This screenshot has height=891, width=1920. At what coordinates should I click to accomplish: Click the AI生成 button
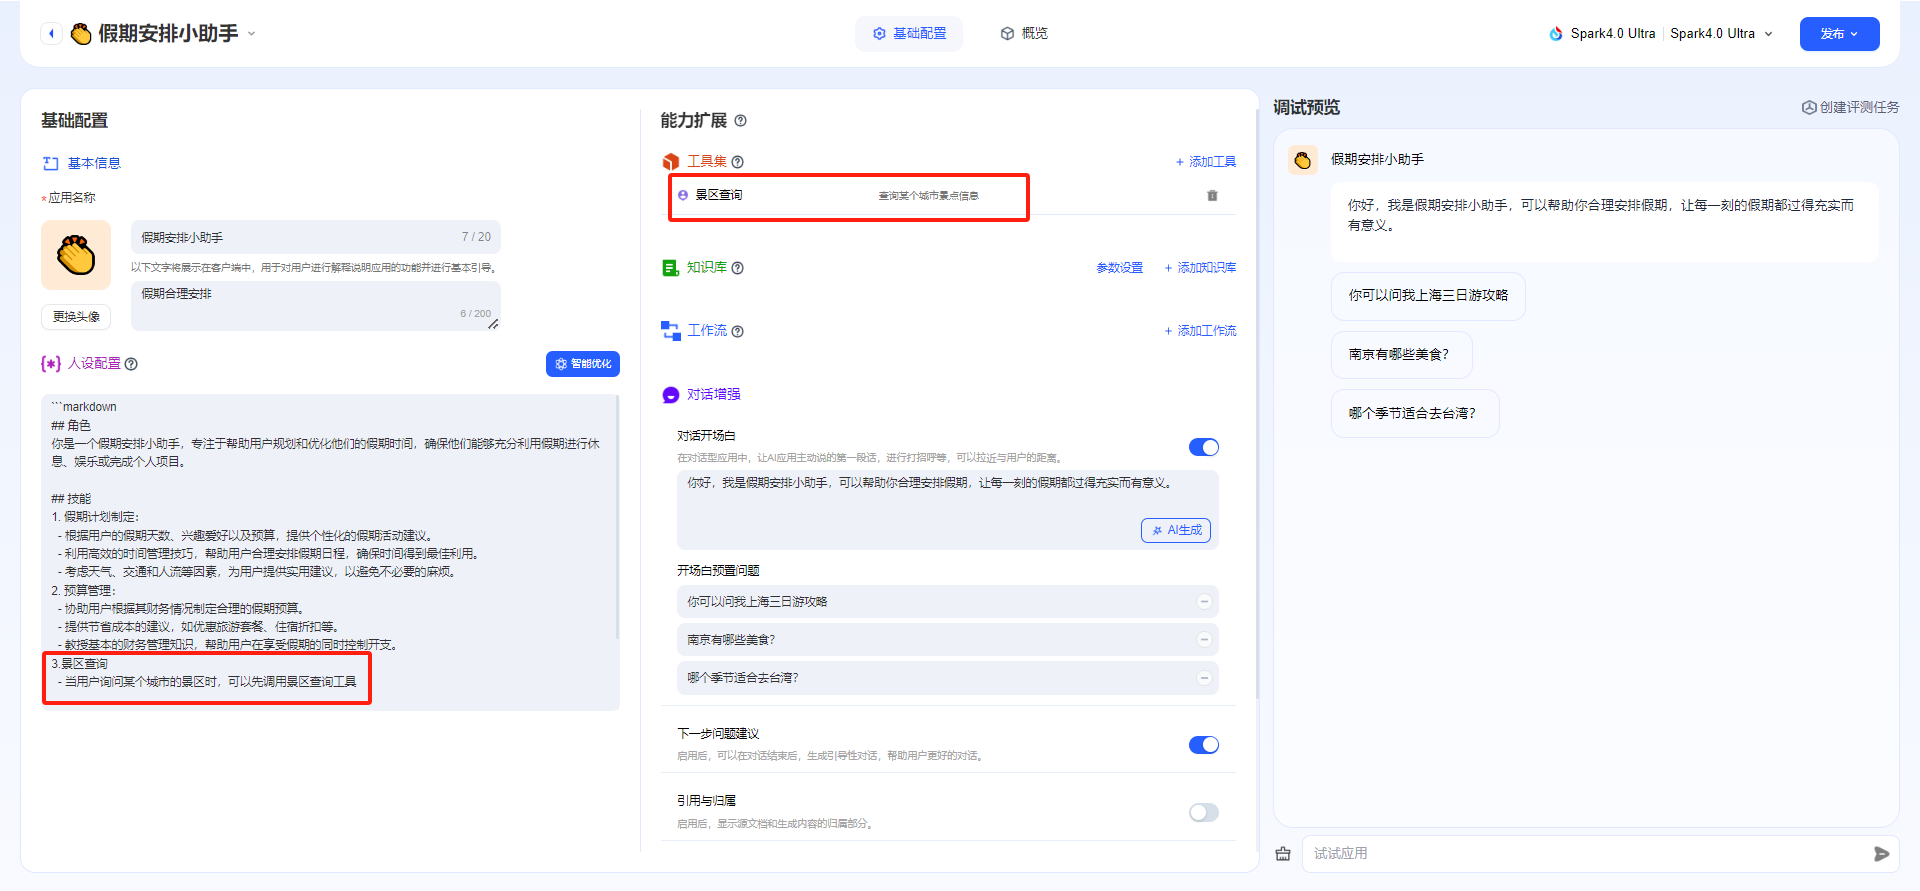point(1176,531)
